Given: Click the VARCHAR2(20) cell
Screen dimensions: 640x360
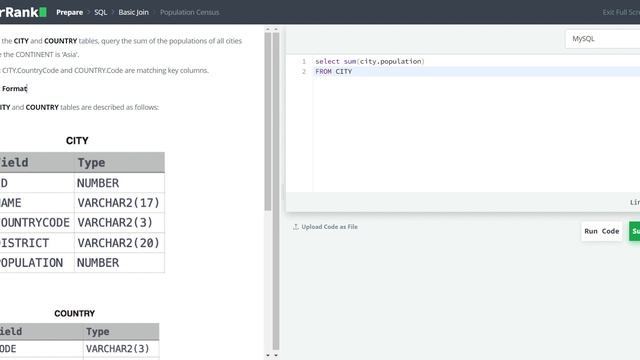Looking at the screenshot, I should 119,243.
